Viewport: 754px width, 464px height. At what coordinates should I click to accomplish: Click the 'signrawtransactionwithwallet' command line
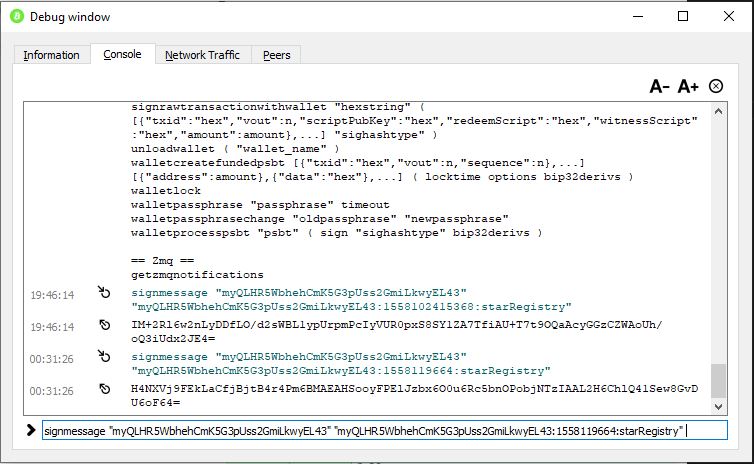415,121
